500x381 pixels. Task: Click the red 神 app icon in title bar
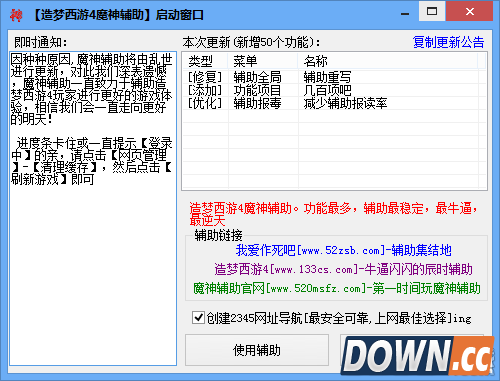click(x=16, y=15)
